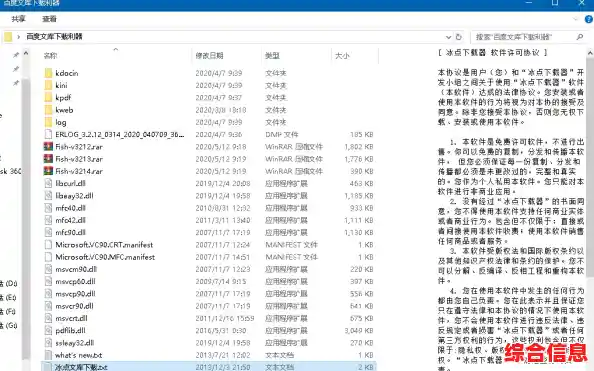Viewport: 594px width, 371px height.
Task: Click the search magnifier icon
Action: coord(580,37)
